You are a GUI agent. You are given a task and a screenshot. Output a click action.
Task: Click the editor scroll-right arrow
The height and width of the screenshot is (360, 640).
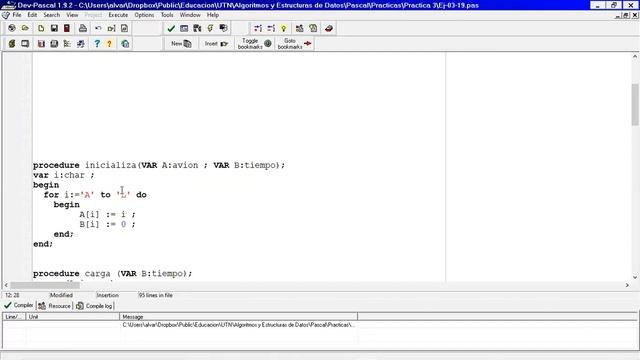coord(627,285)
